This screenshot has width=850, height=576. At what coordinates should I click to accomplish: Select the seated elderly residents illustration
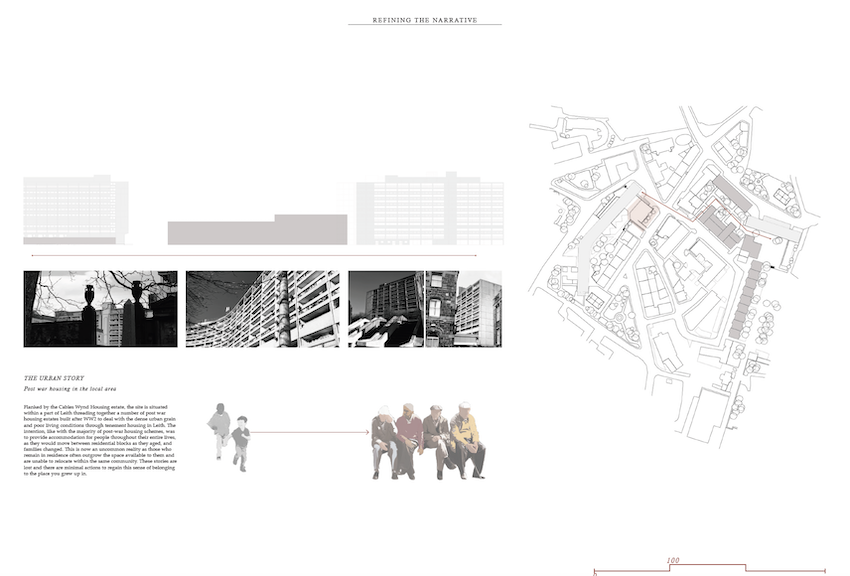(425, 435)
